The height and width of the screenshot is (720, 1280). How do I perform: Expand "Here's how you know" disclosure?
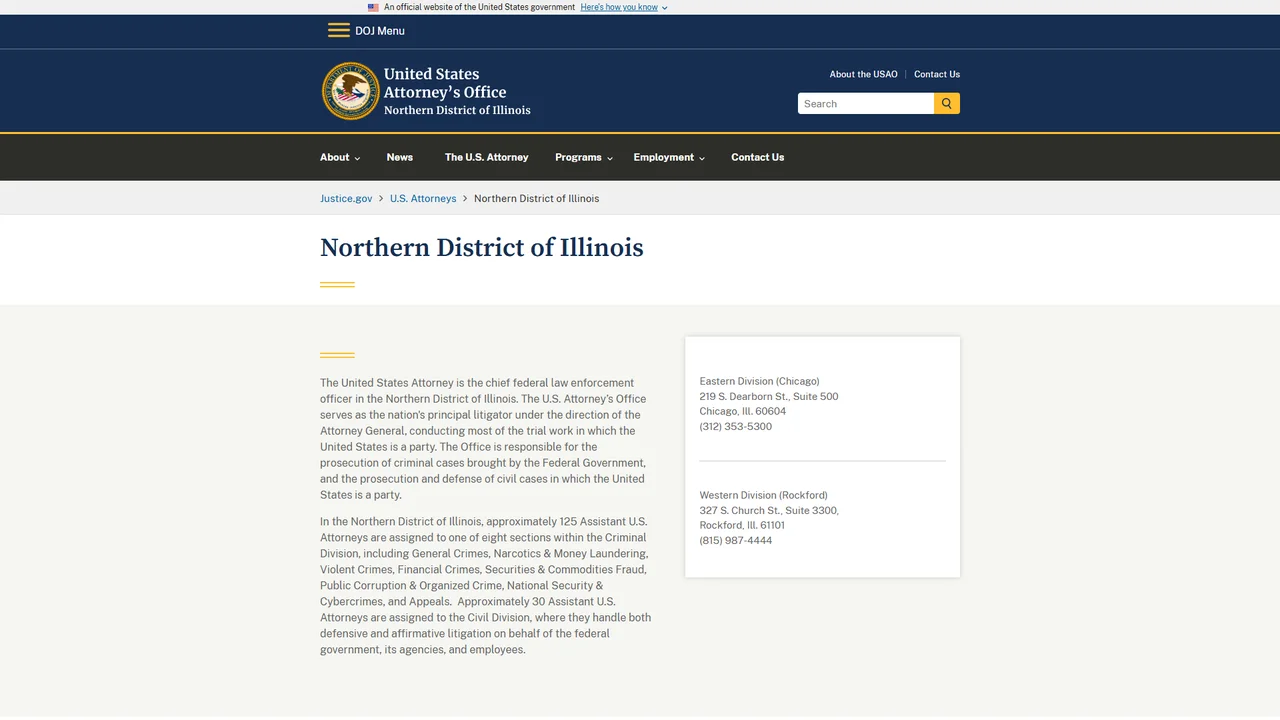coord(623,7)
